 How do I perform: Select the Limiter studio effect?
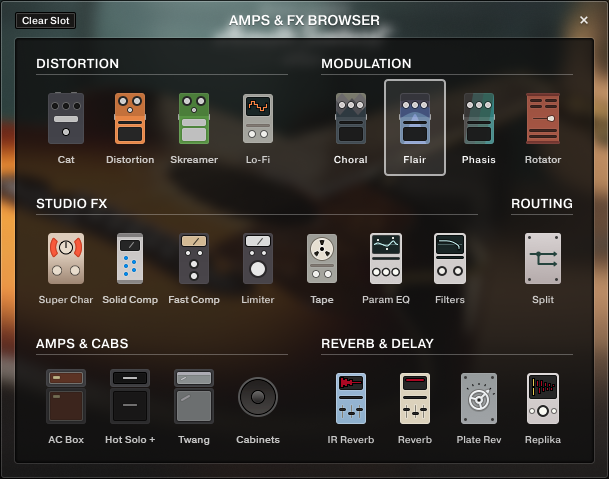(x=258, y=260)
